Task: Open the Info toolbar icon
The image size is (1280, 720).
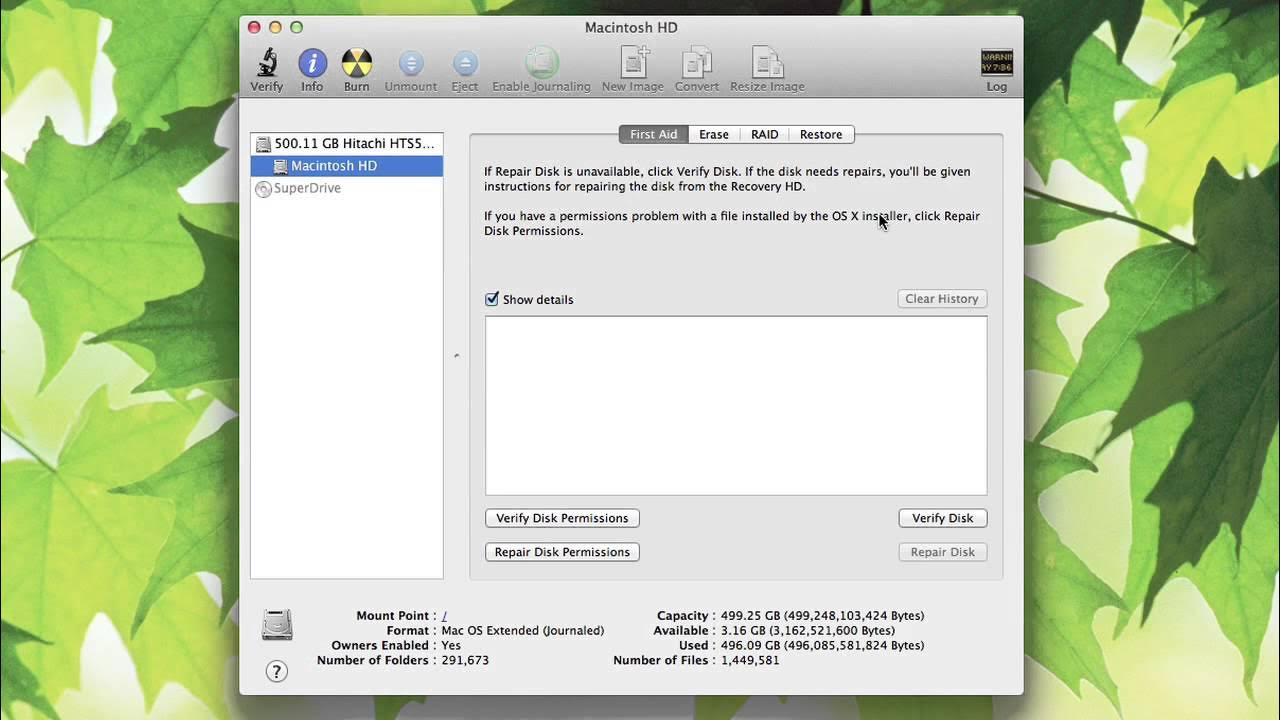Action: pyautogui.click(x=312, y=63)
